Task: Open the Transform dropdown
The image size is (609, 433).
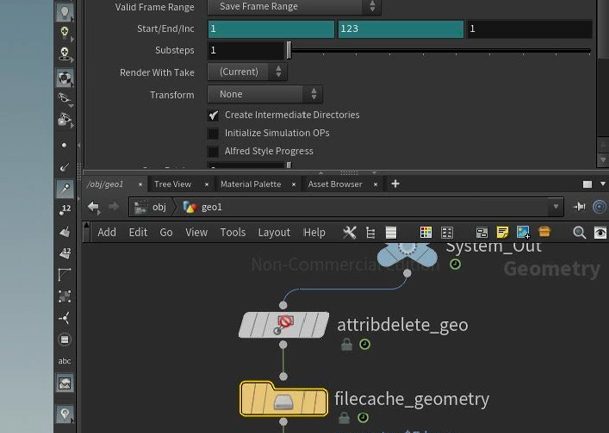Action: coord(264,94)
